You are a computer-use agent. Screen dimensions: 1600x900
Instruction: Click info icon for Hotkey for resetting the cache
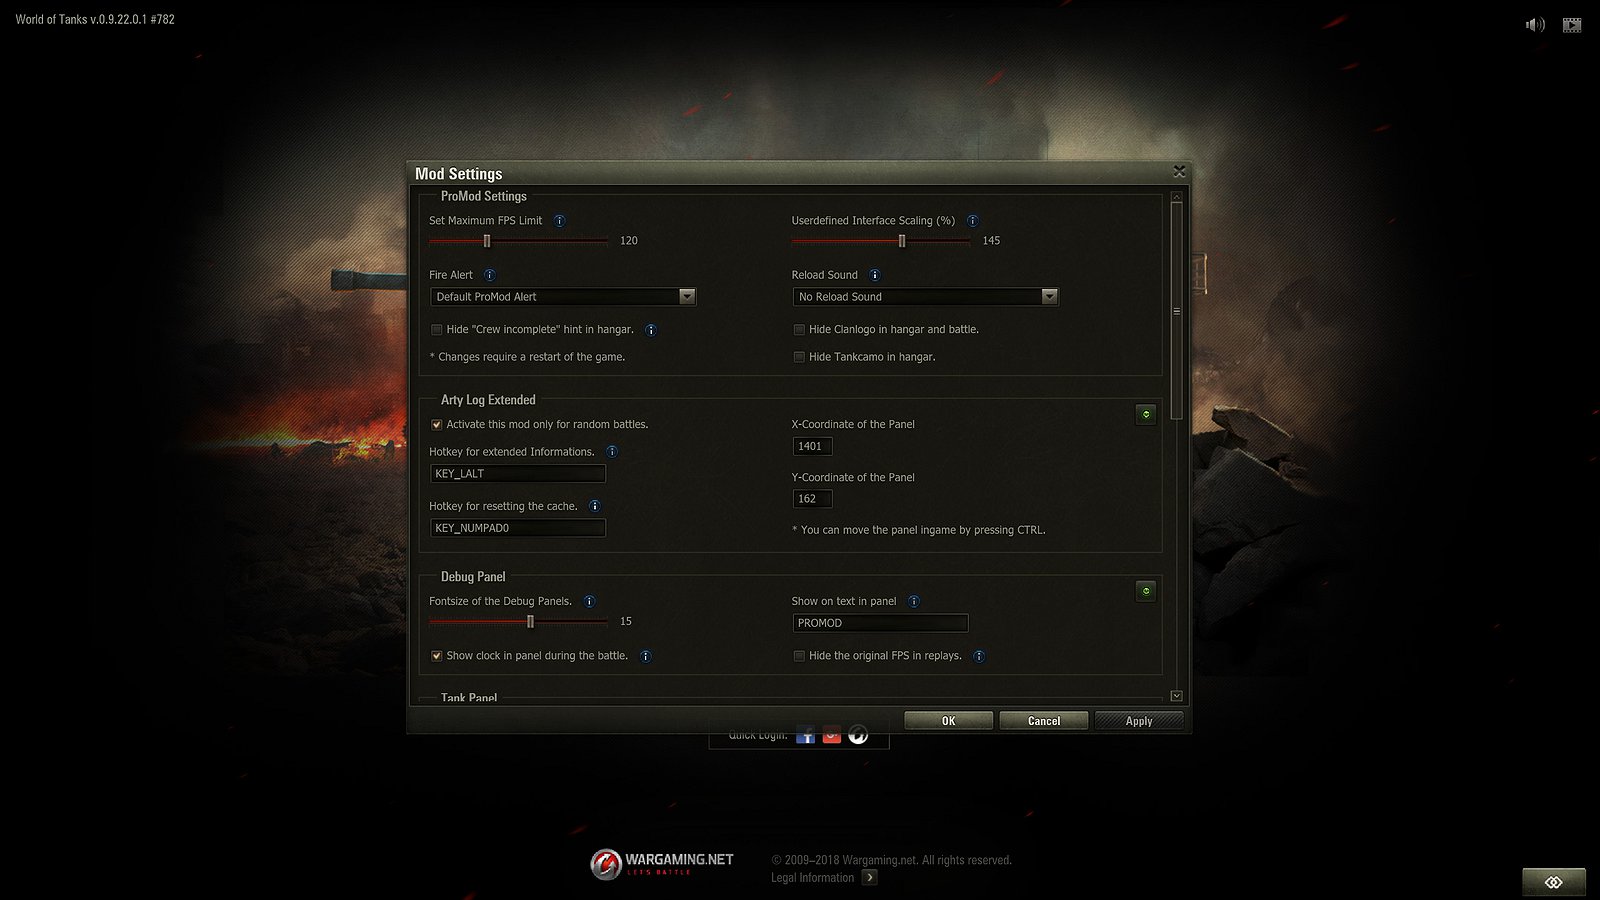click(595, 506)
